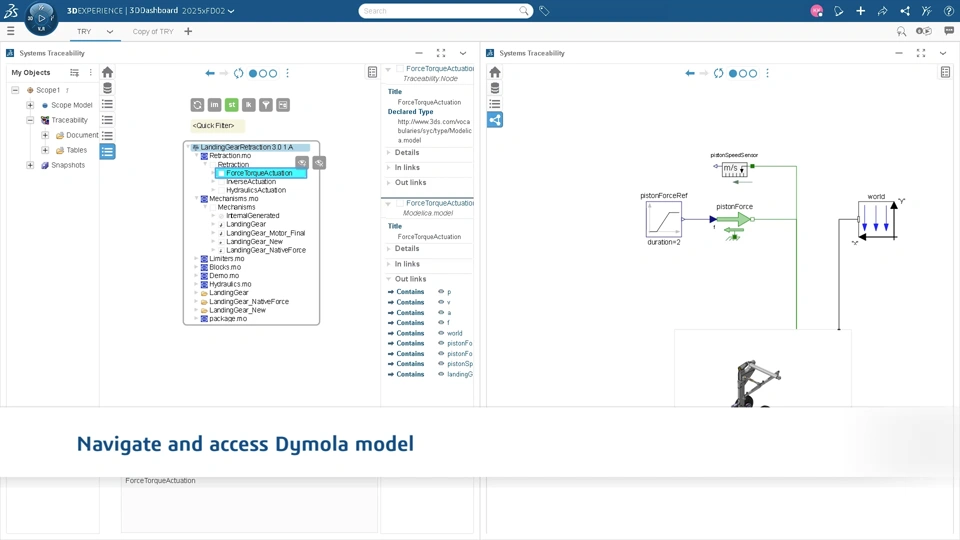Open the chat messages icon below top bar
Screen dimensions: 960x540
click(x=949, y=31)
